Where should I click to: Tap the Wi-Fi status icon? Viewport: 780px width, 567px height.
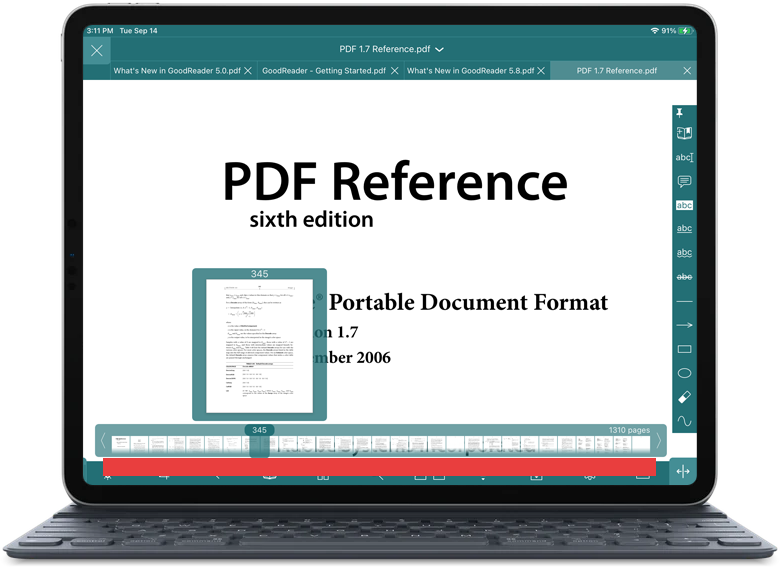[654, 31]
